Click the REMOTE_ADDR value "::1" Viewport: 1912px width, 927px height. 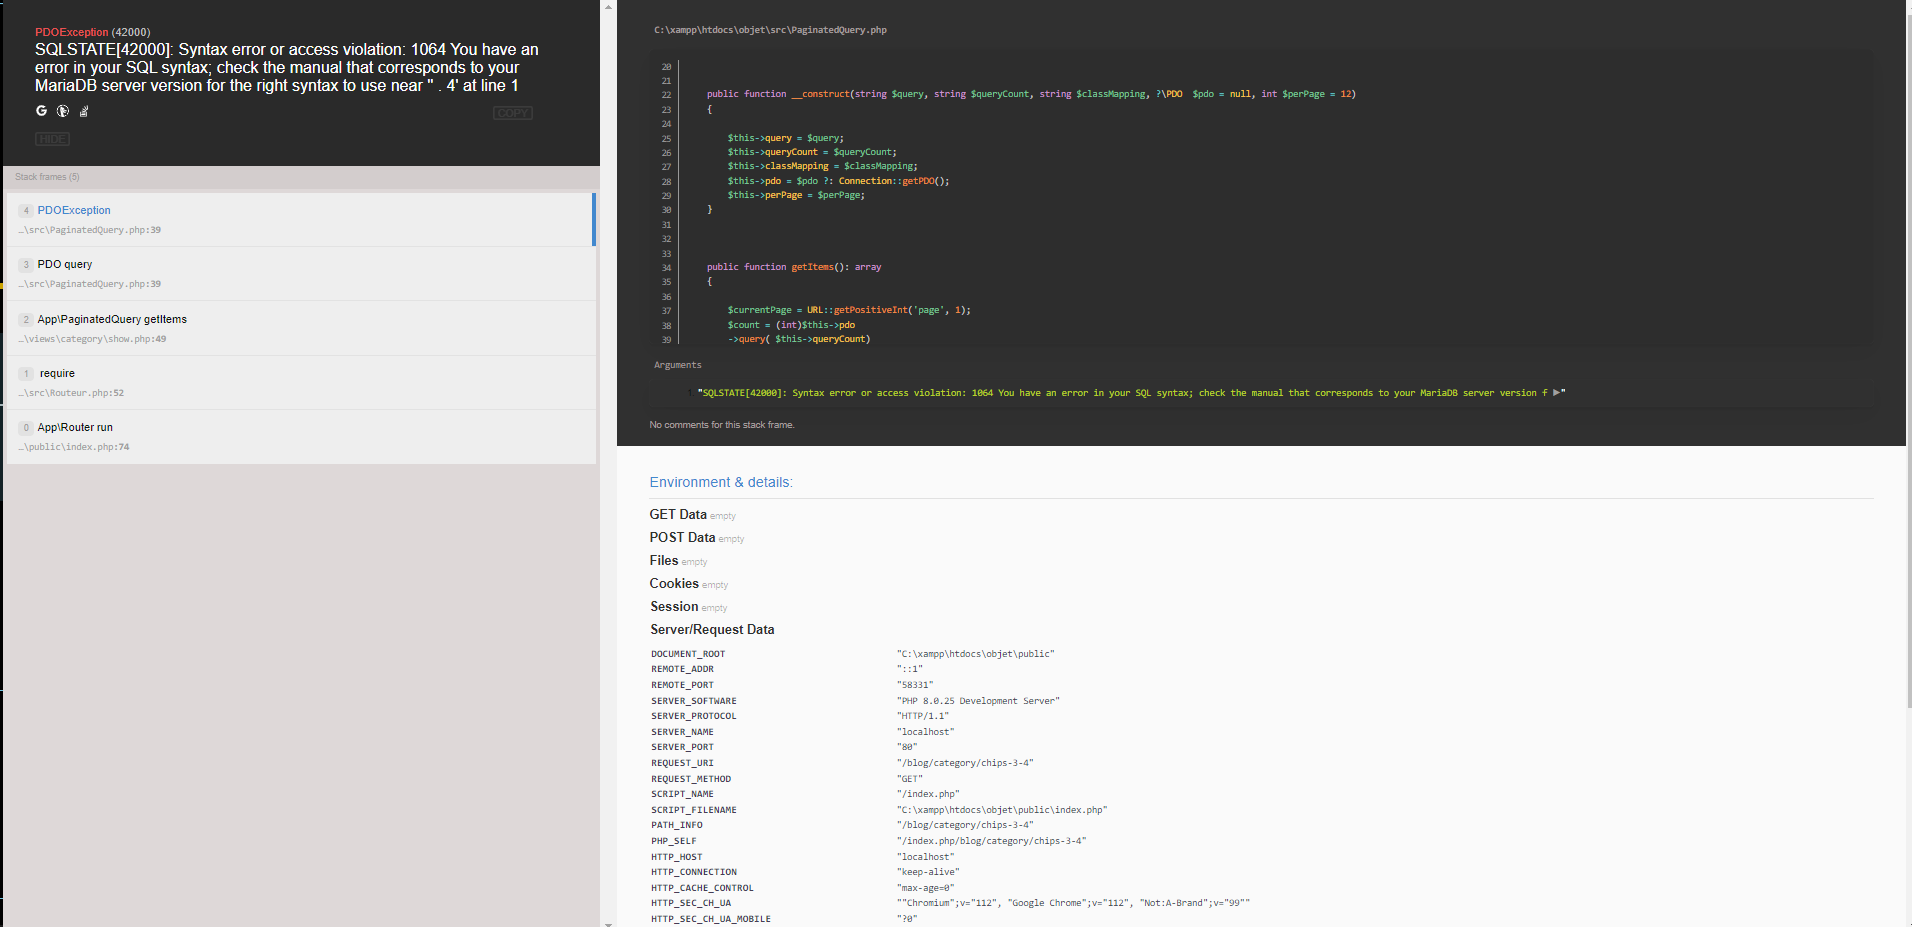[x=910, y=669]
